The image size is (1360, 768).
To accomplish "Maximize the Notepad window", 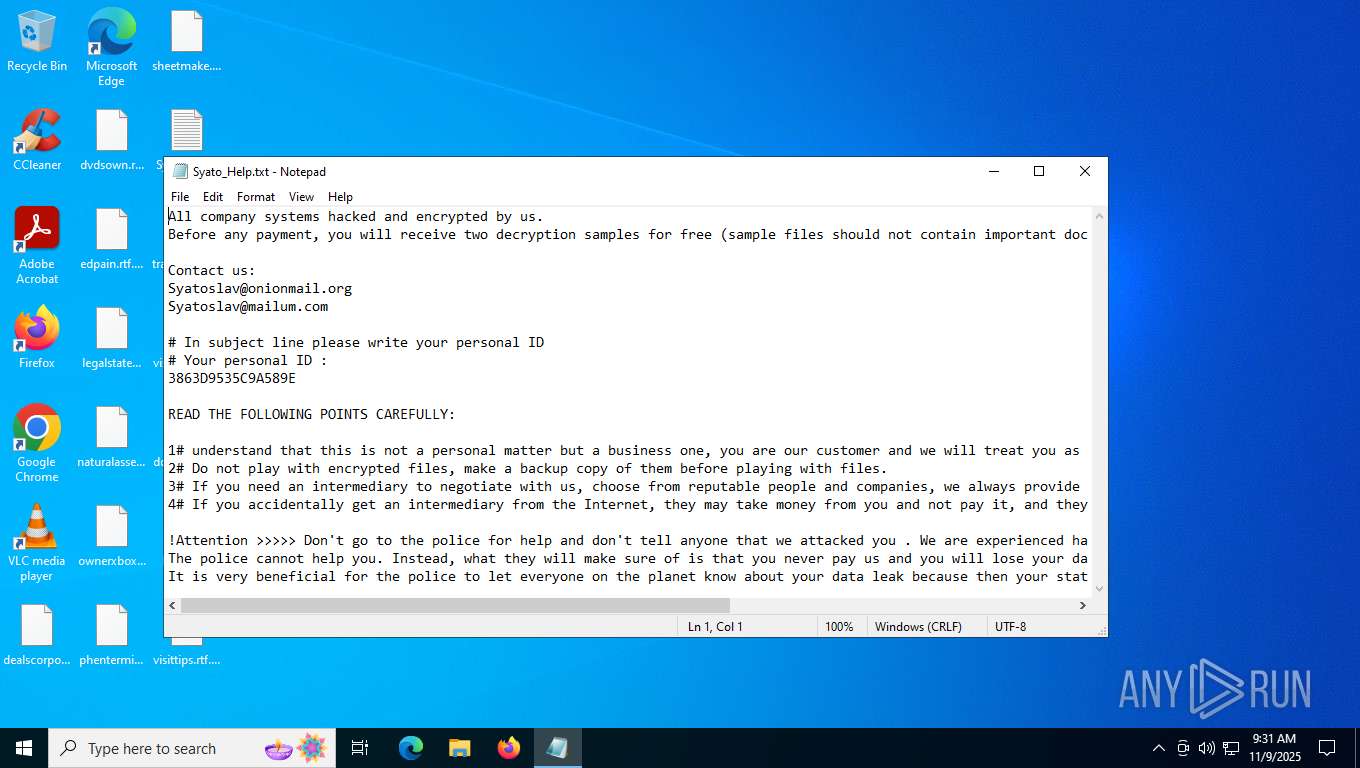I will point(1039,172).
